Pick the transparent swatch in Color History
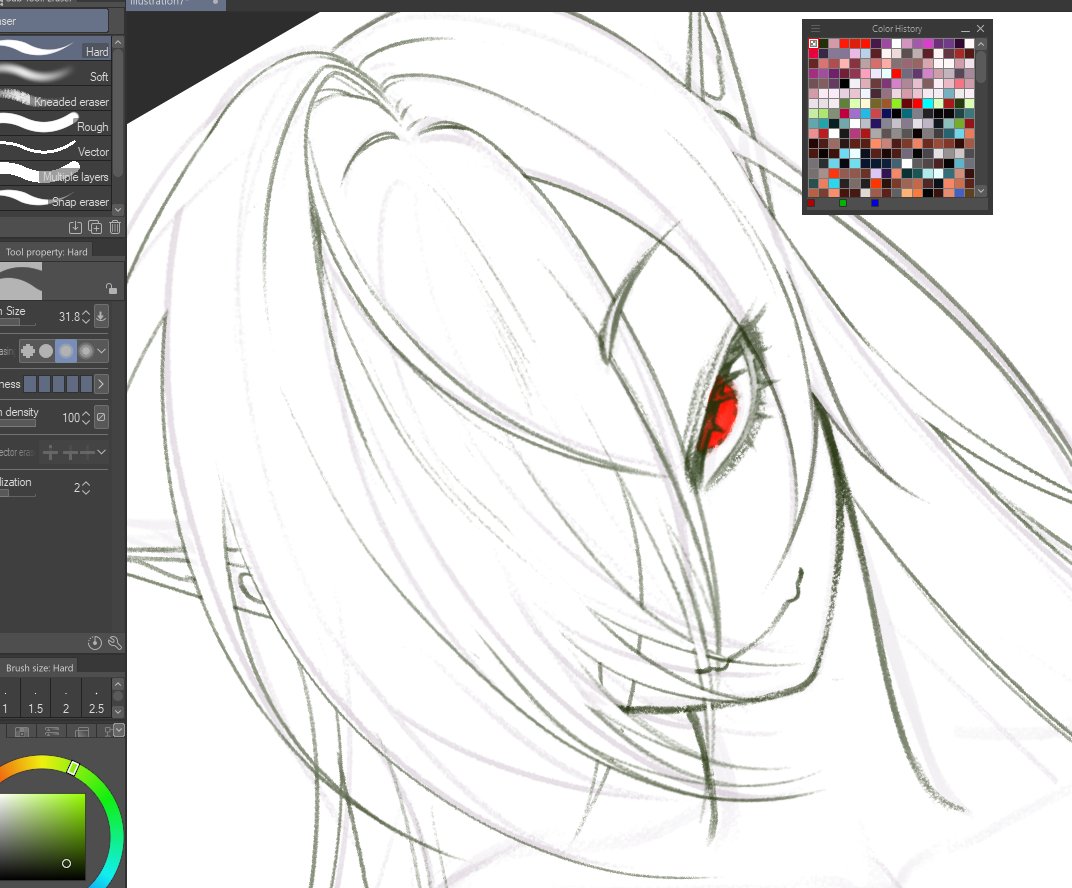The width and height of the screenshot is (1072, 888). 813,43
